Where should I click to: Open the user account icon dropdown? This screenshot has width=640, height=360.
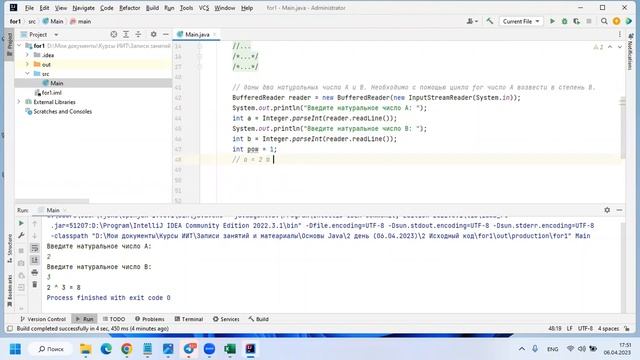point(472,21)
